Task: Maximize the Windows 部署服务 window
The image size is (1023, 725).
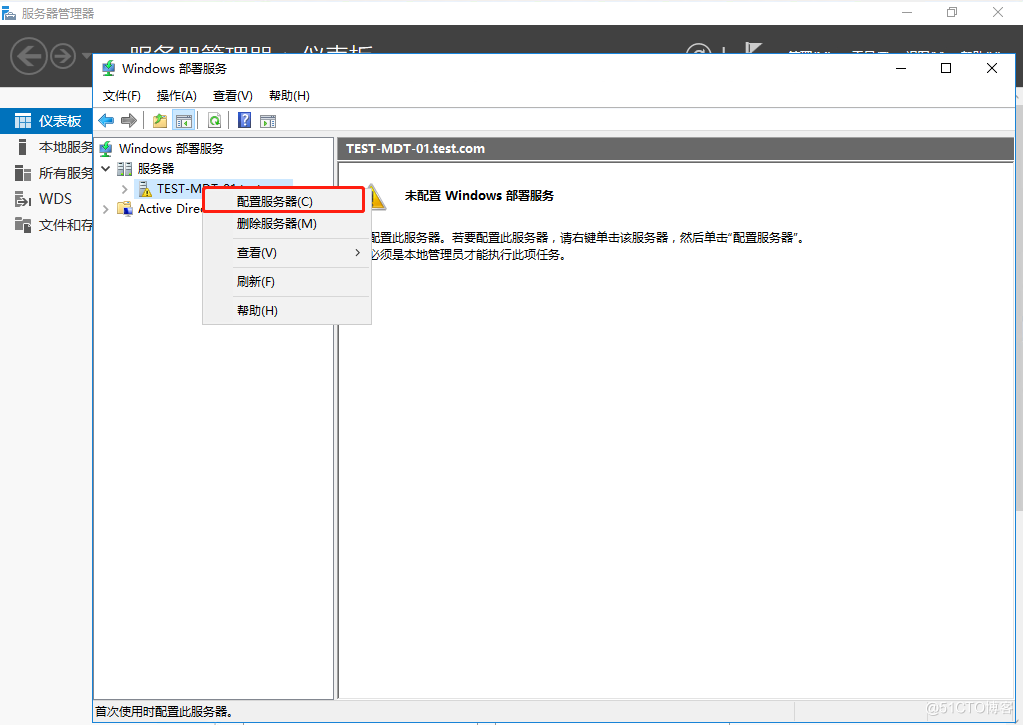Action: 945,69
